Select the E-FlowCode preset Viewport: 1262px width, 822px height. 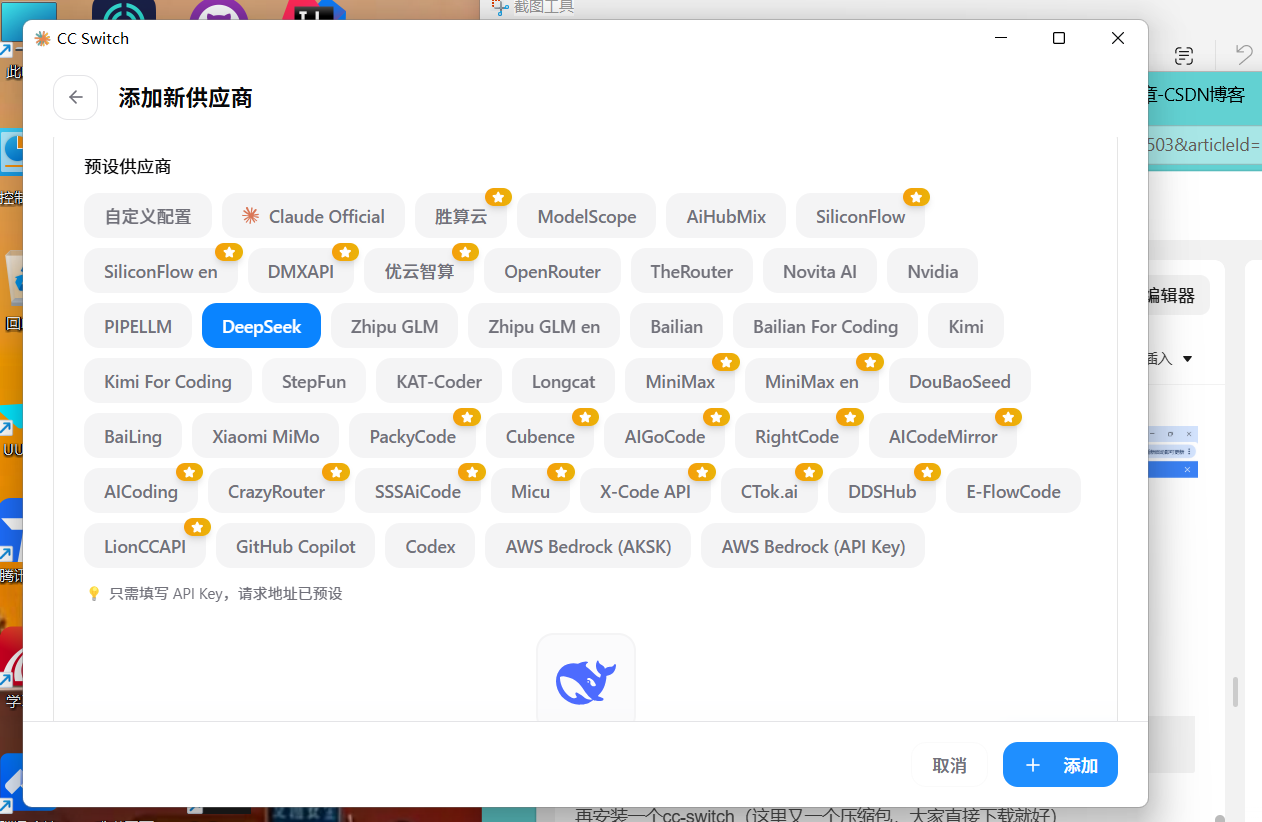1013,491
